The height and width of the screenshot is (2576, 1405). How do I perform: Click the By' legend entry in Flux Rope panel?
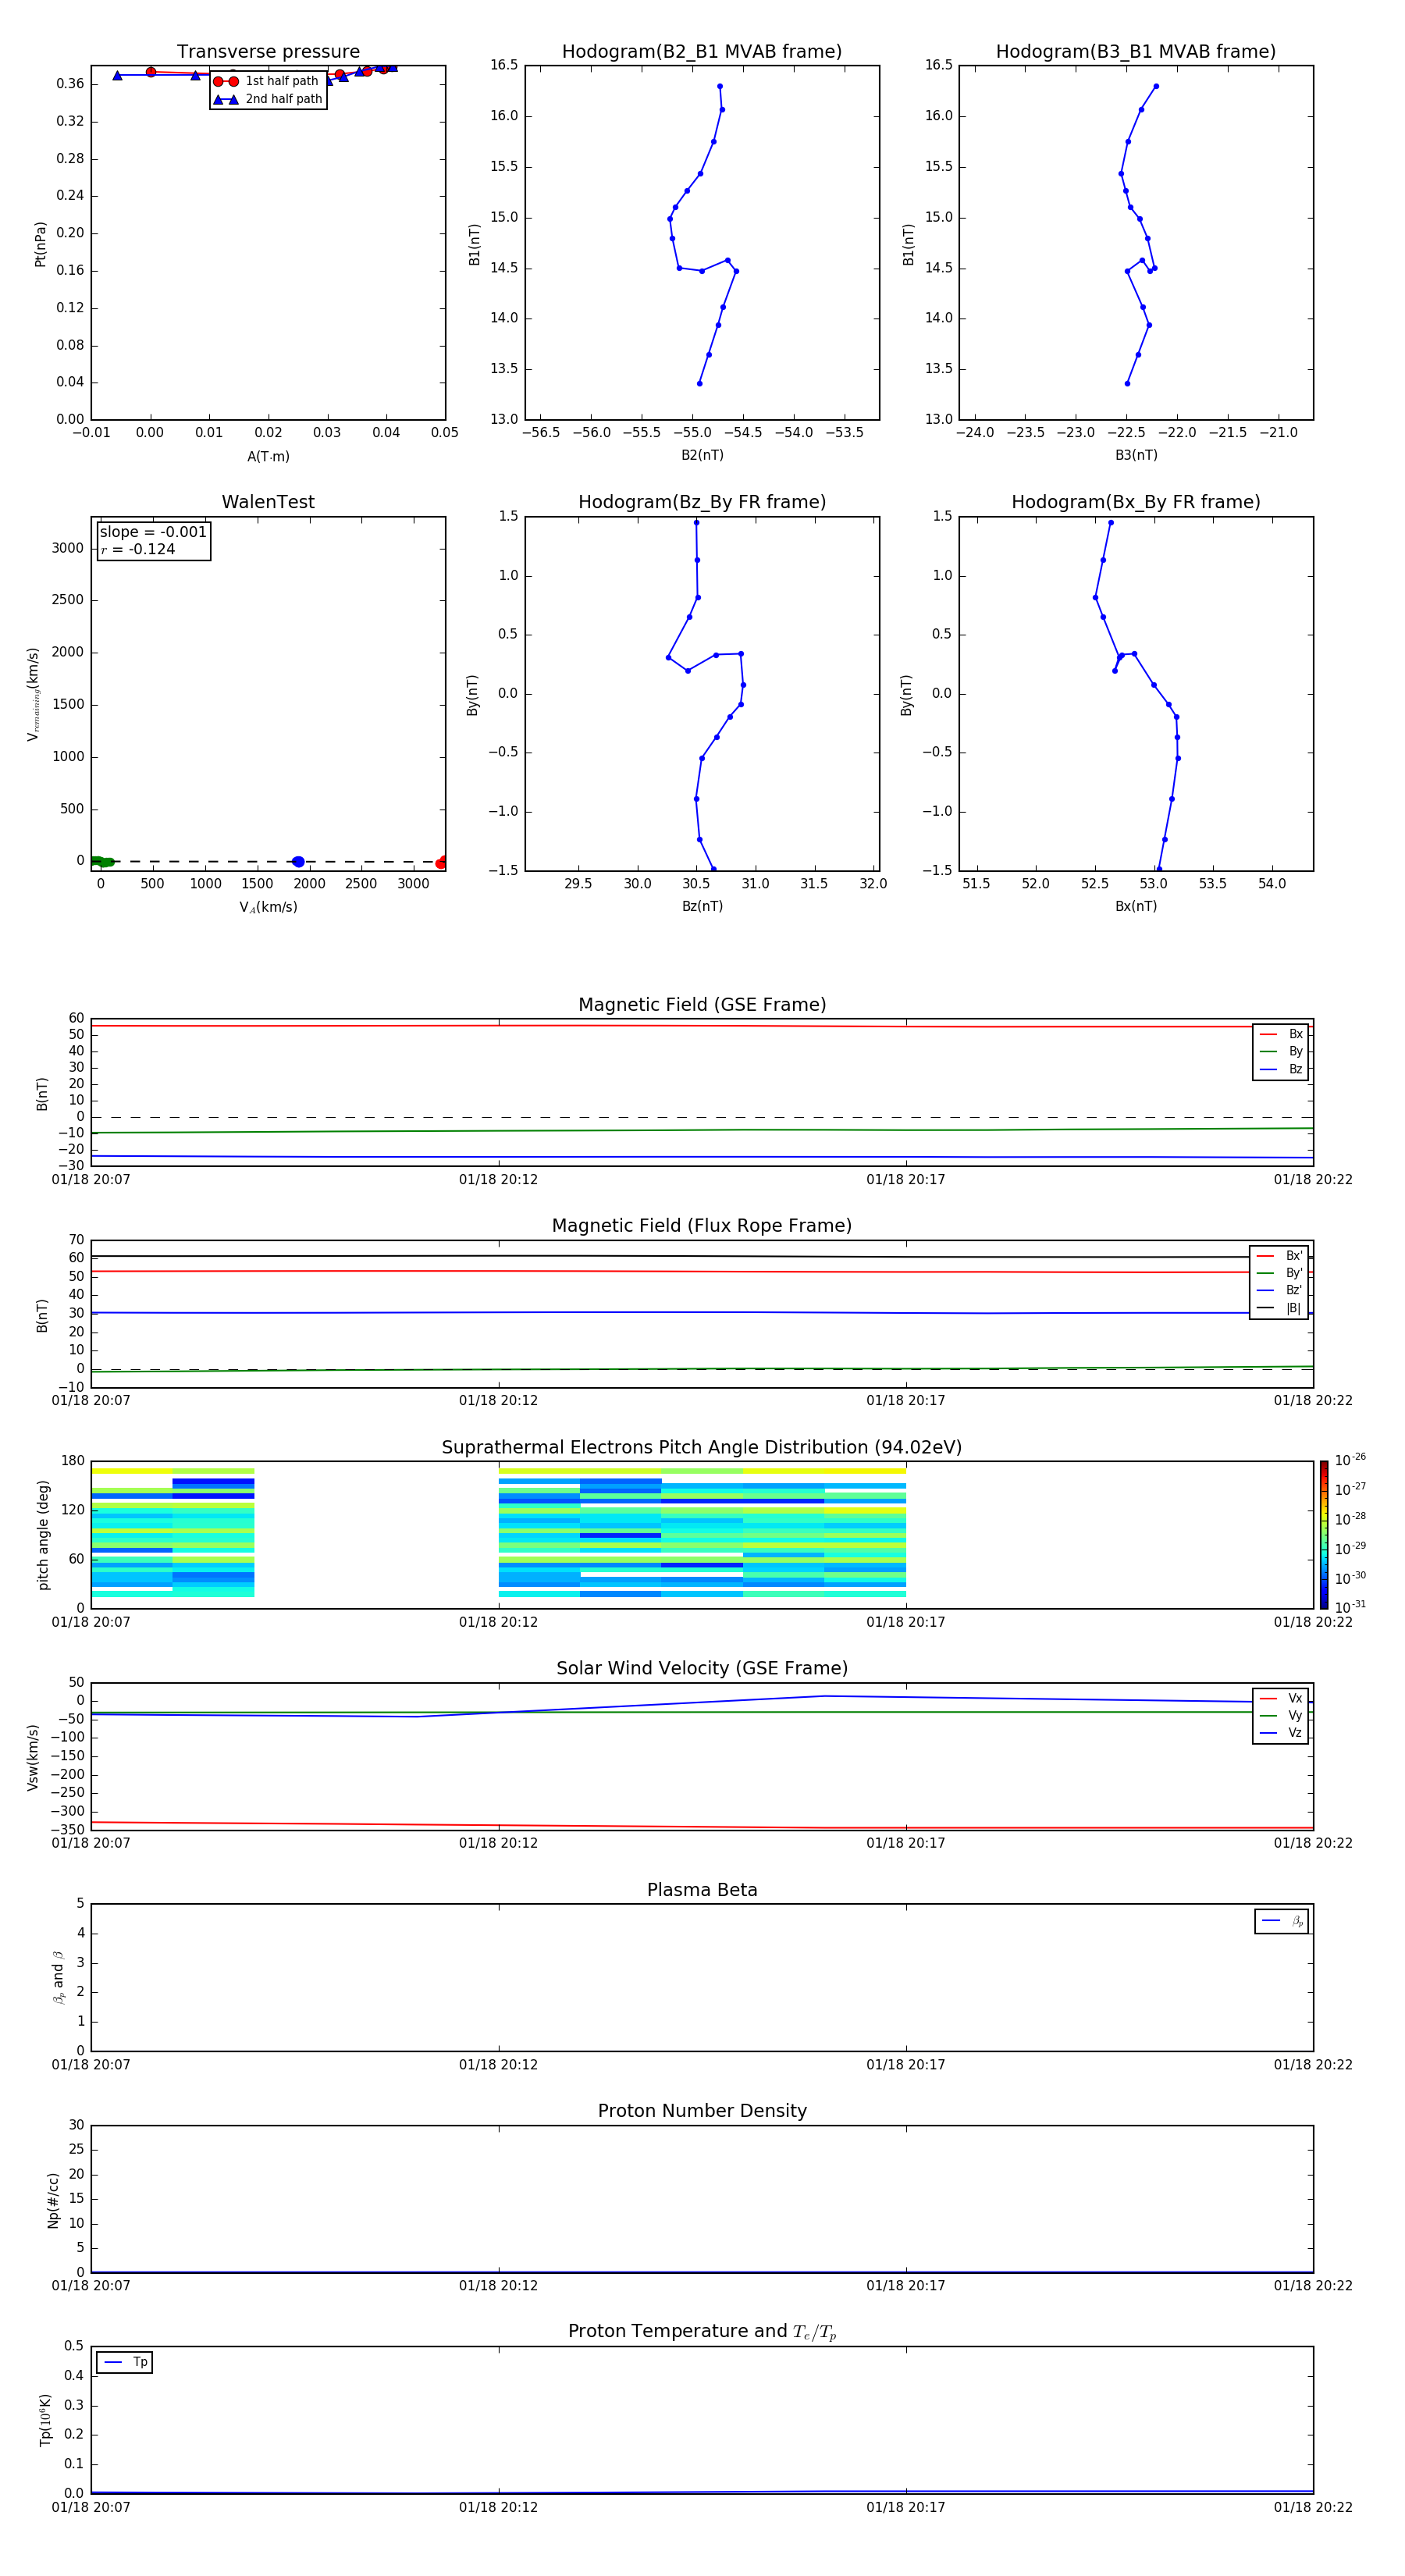point(1279,1273)
